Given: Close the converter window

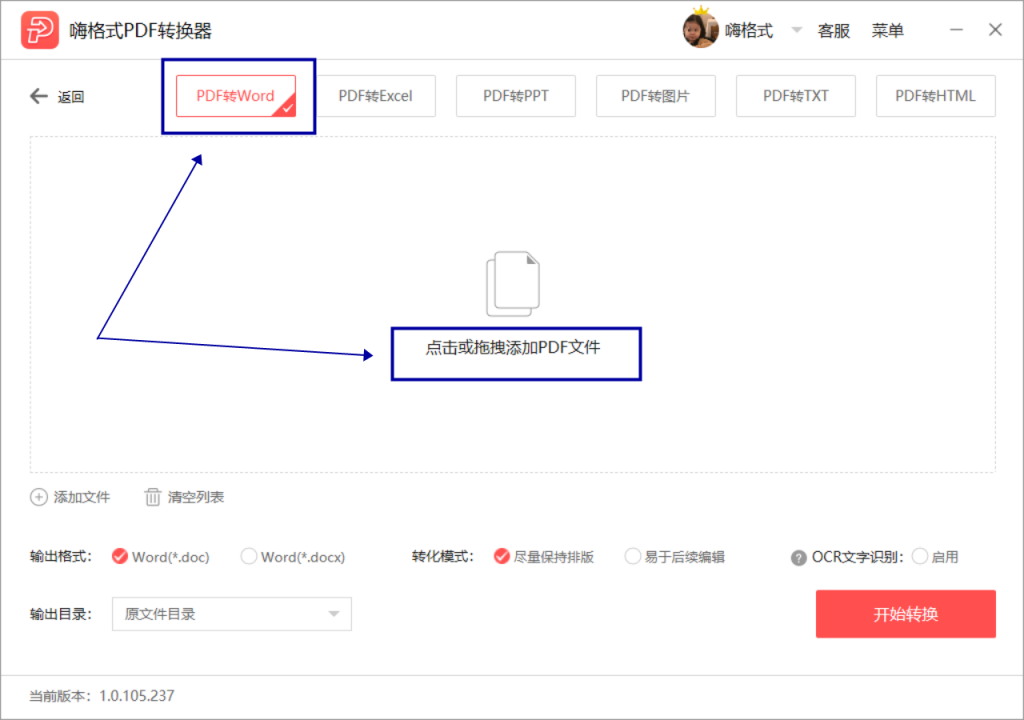Looking at the screenshot, I should pos(995,29).
